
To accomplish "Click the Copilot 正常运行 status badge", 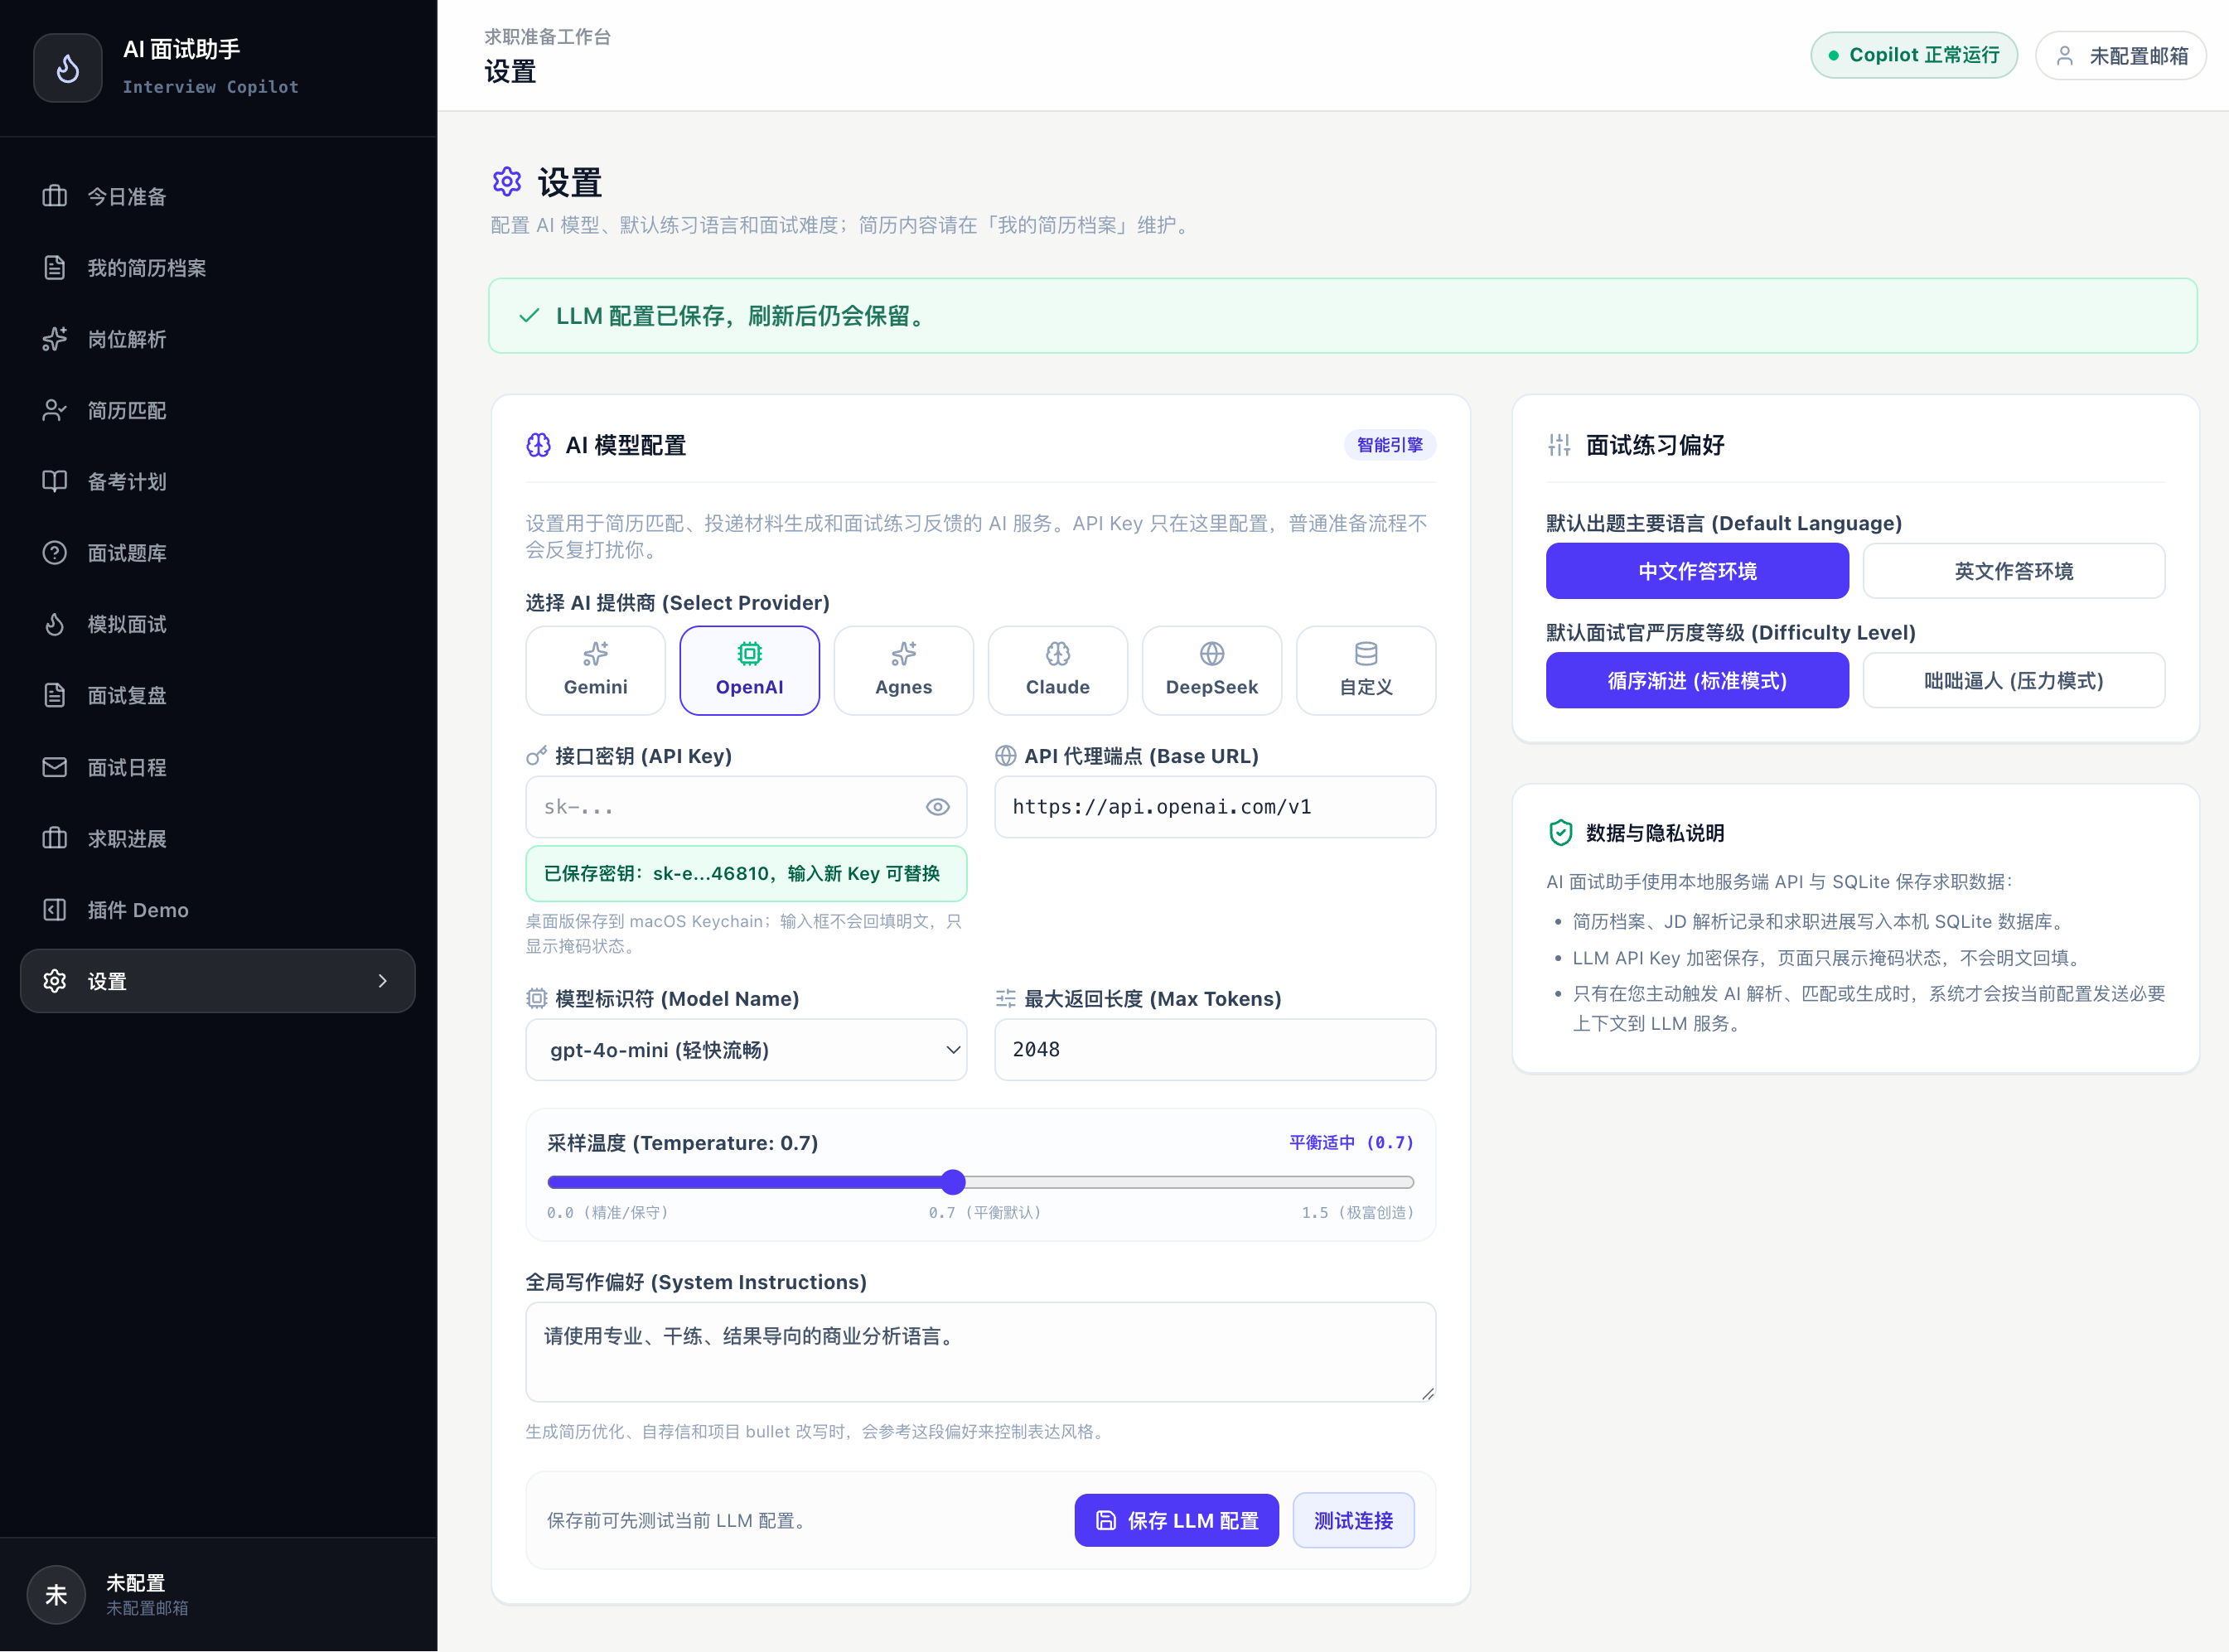I will tap(1914, 55).
